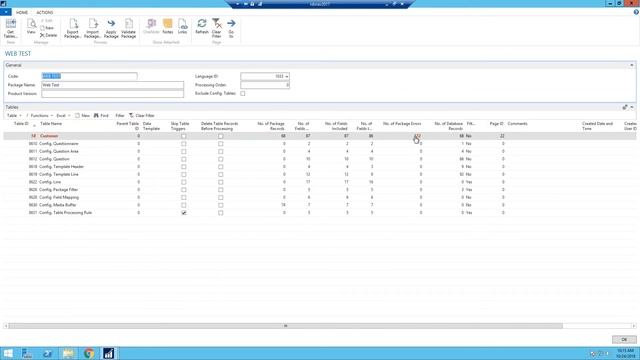The image size is (640, 360).
Task: Uncheck Skip Table Triggers for Config. Table Processing Rule
Action: click(184, 213)
